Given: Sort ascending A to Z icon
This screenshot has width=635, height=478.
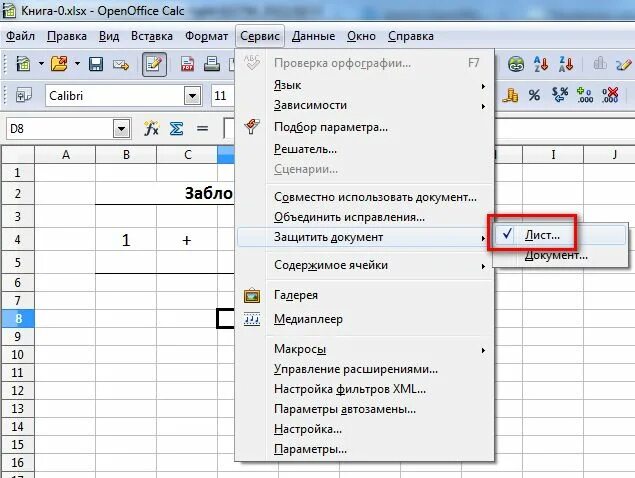Looking at the screenshot, I should (541, 64).
